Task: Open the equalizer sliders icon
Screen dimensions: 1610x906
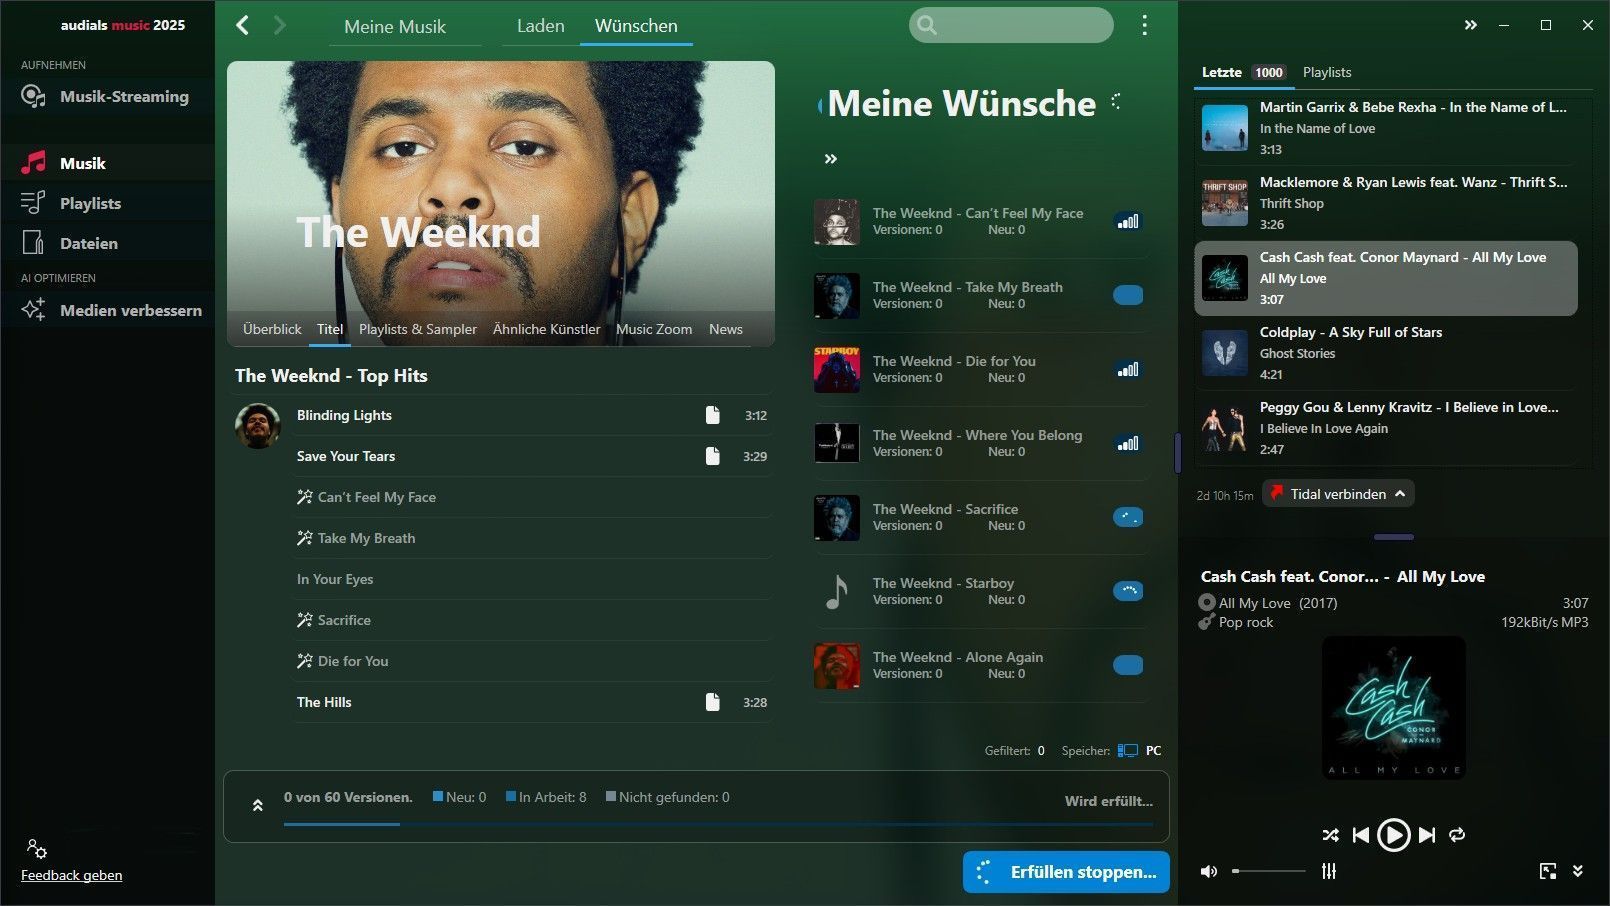Action: pyautogui.click(x=1329, y=871)
